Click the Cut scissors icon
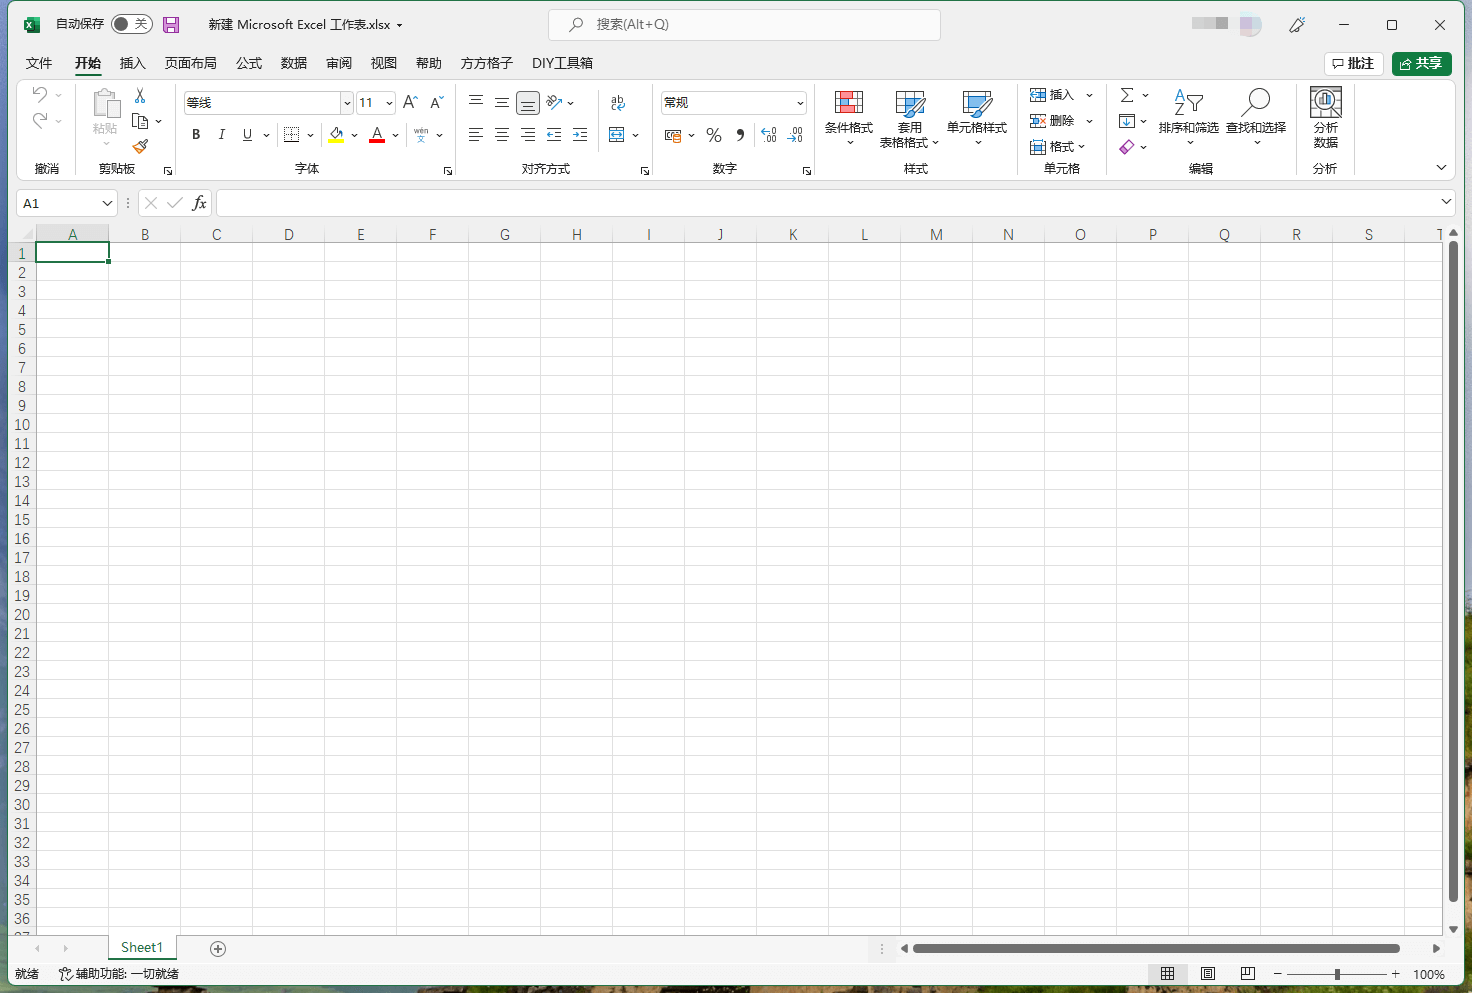Image resolution: width=1472 pixels, height=993 pixels. click(140, 96)
